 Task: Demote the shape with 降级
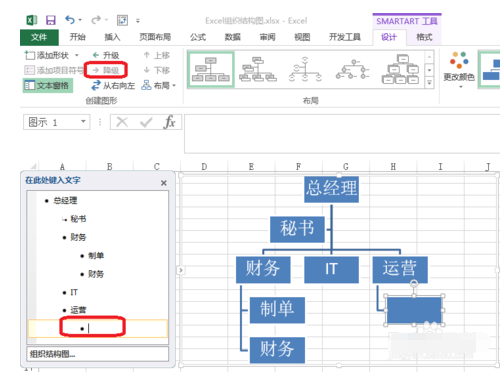point(106,70)
